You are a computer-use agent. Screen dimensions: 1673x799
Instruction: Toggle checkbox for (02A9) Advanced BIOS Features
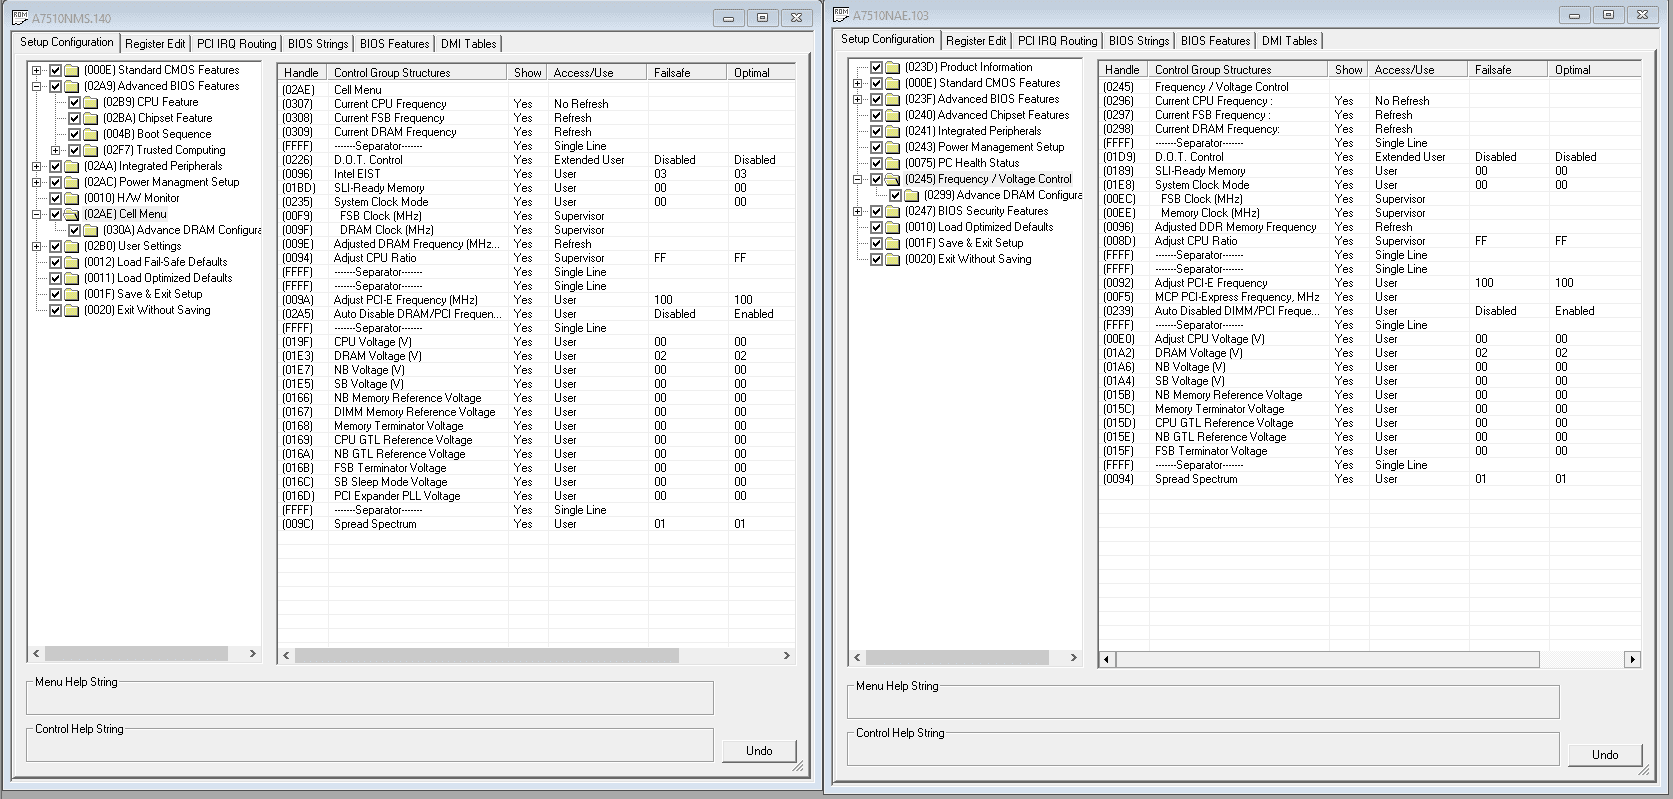[x=56, y=86]
